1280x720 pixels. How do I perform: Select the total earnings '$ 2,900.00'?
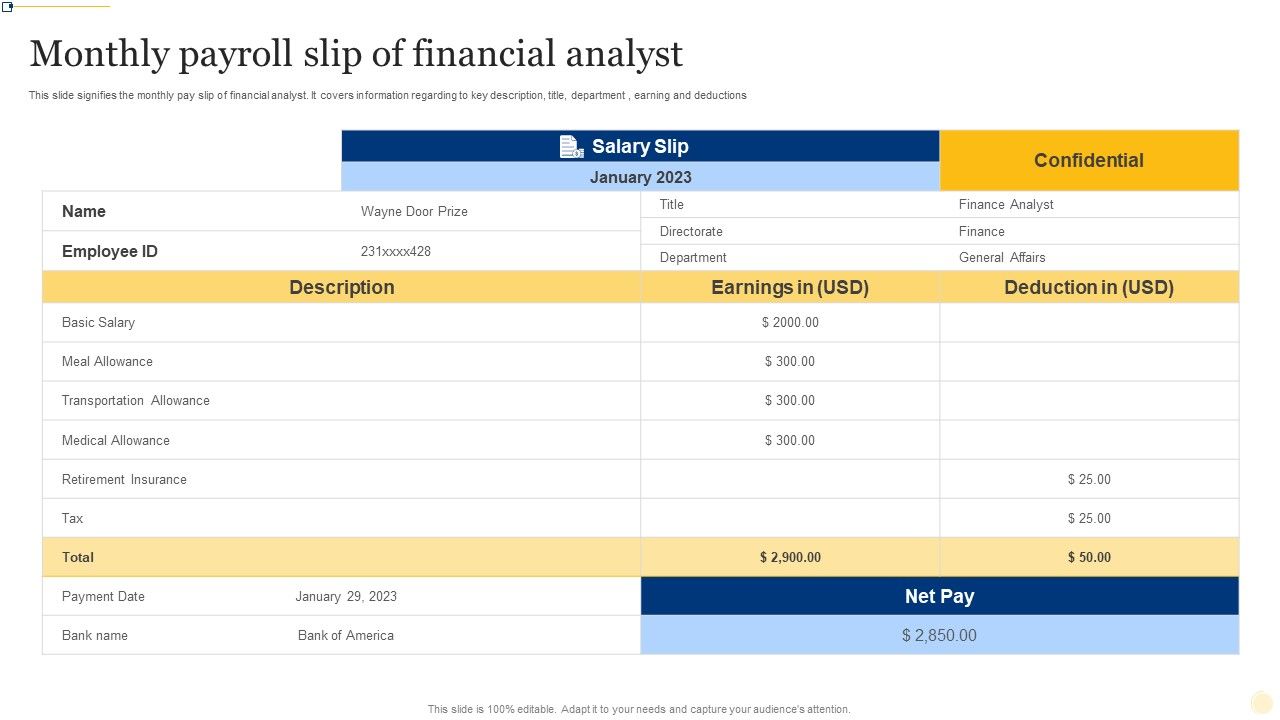point(790,557)
